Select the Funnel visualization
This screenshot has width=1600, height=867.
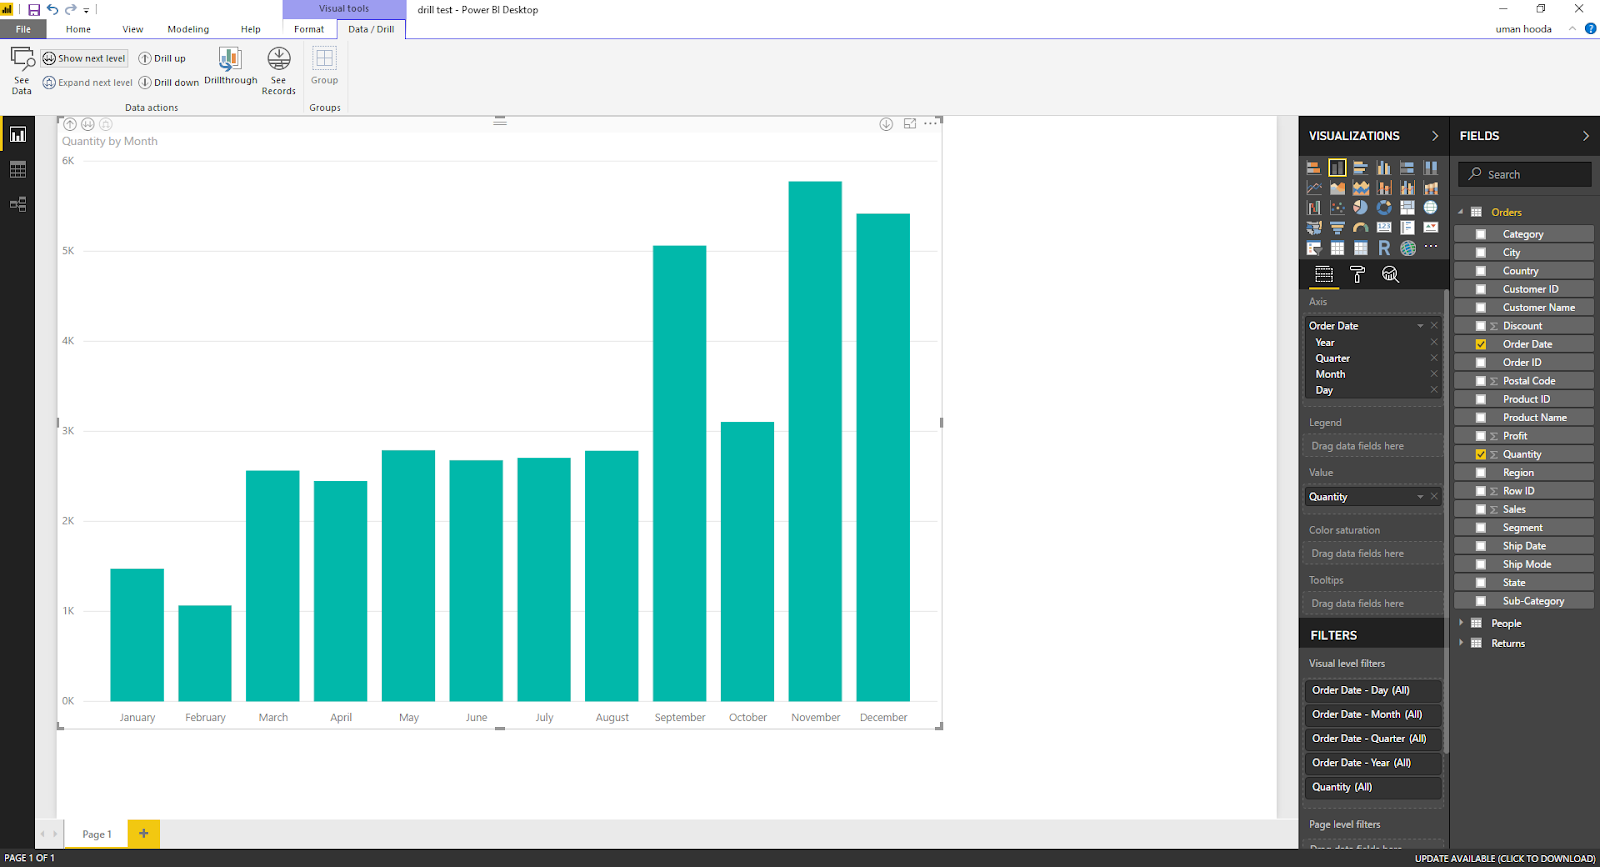pyautogui.click(x=1337, y=228)
